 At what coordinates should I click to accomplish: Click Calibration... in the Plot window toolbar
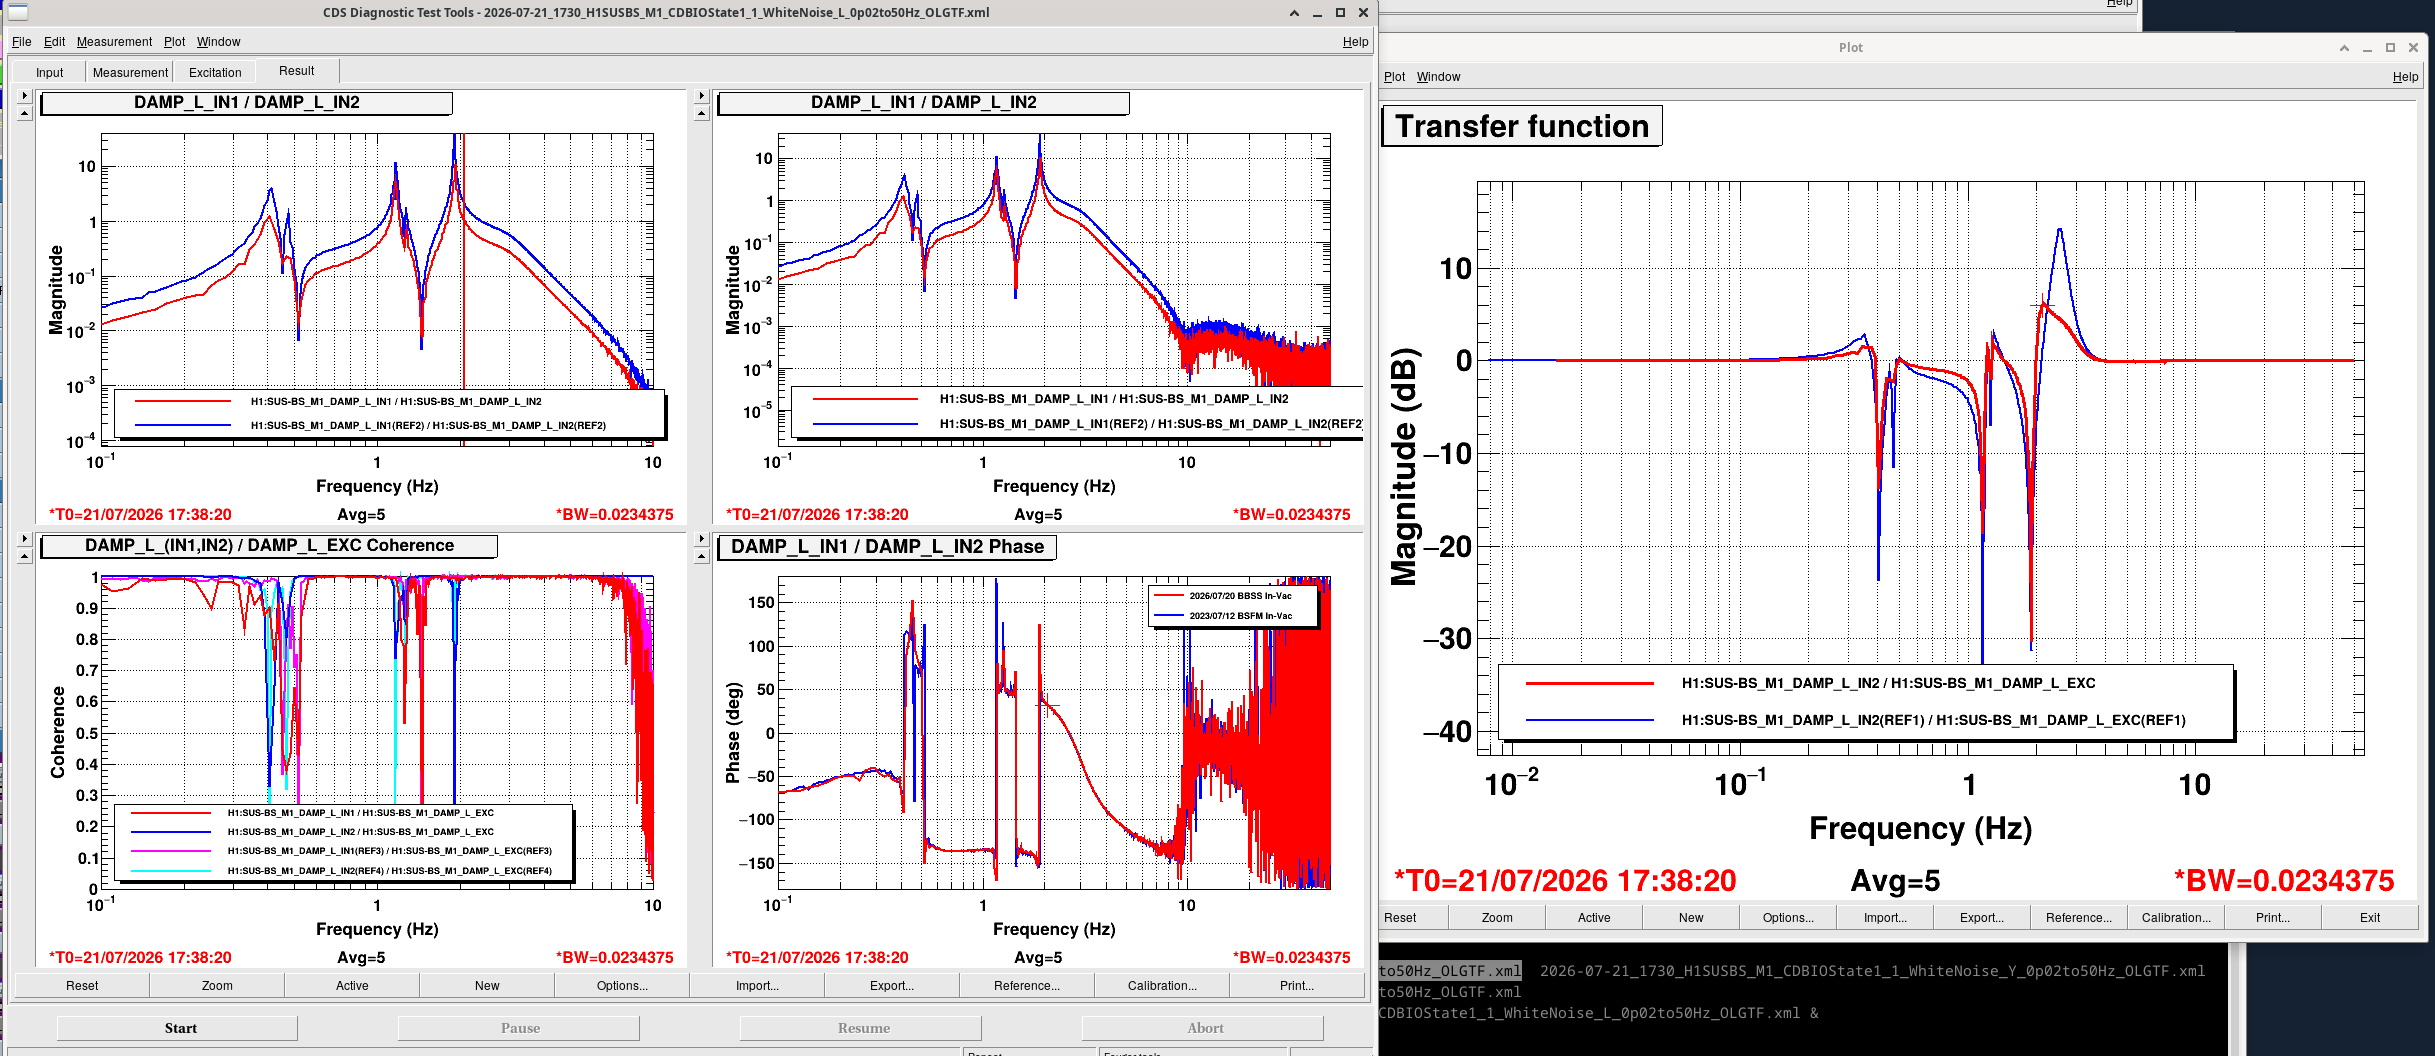coord(2176,917)
